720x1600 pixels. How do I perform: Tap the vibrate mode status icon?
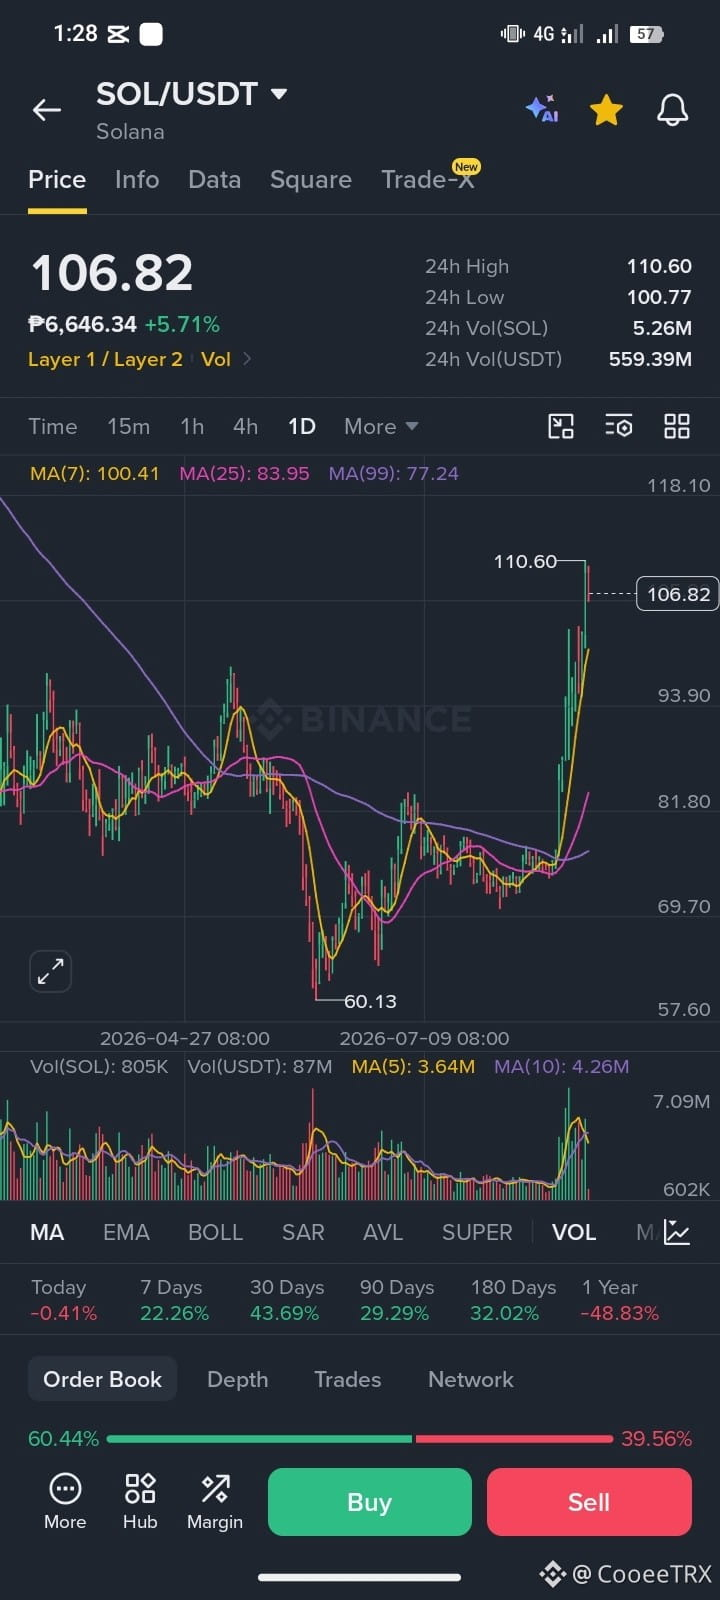512,34
